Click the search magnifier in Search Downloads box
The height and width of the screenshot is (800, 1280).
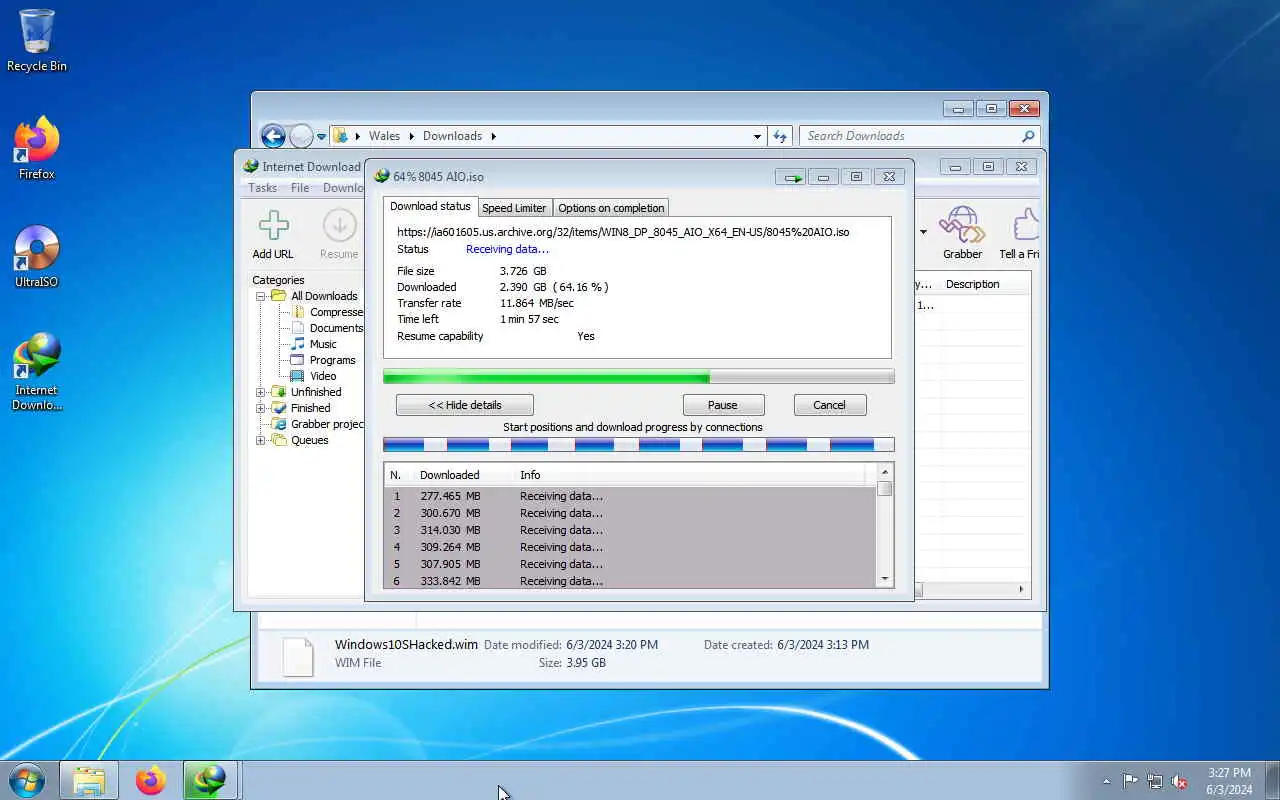(1028, 136)
